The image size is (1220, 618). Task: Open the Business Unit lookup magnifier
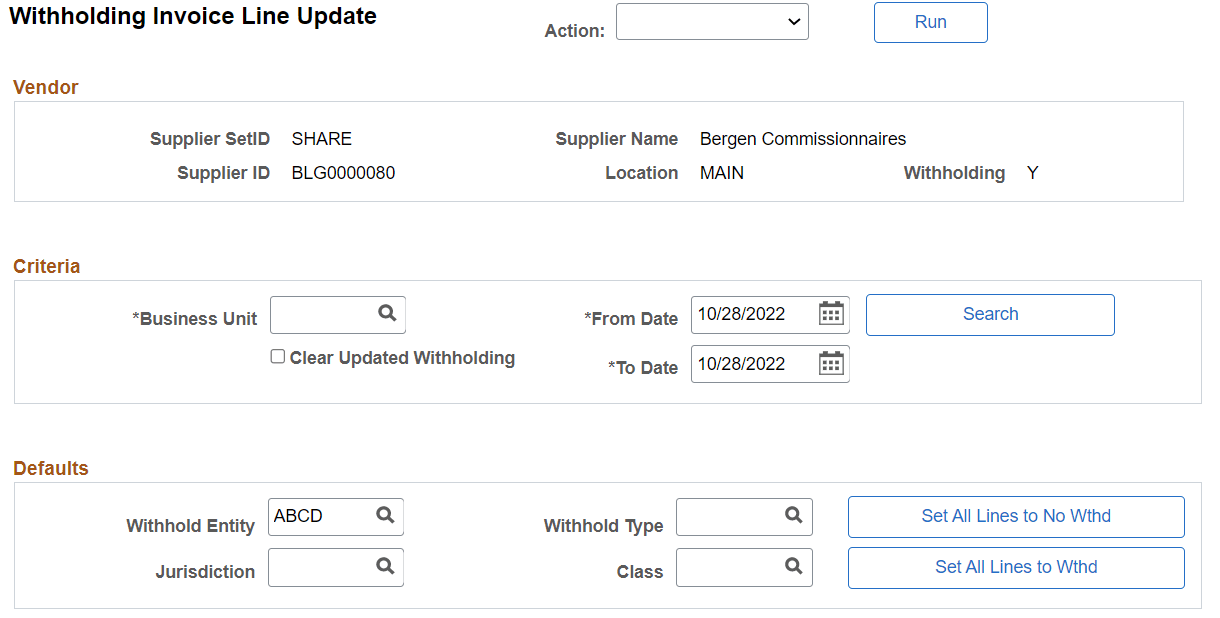click(389, 314)
